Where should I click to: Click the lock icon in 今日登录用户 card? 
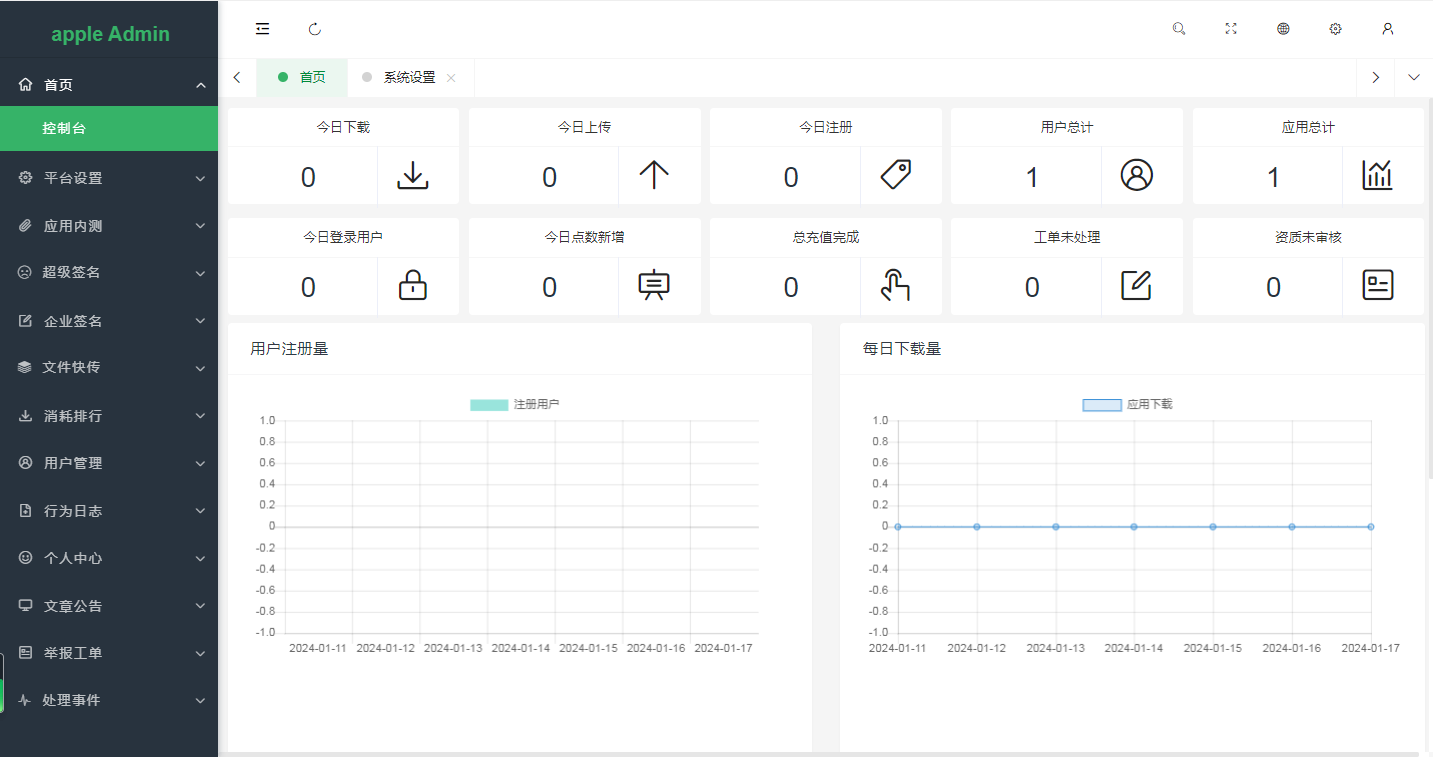(x=413, y=285)
